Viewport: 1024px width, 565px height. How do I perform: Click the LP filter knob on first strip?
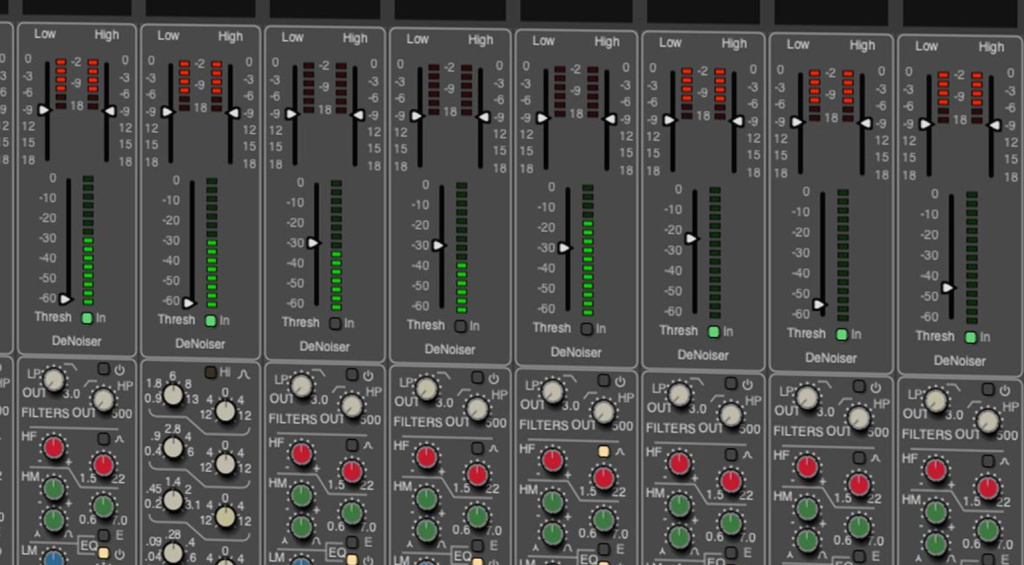(54, 379)
